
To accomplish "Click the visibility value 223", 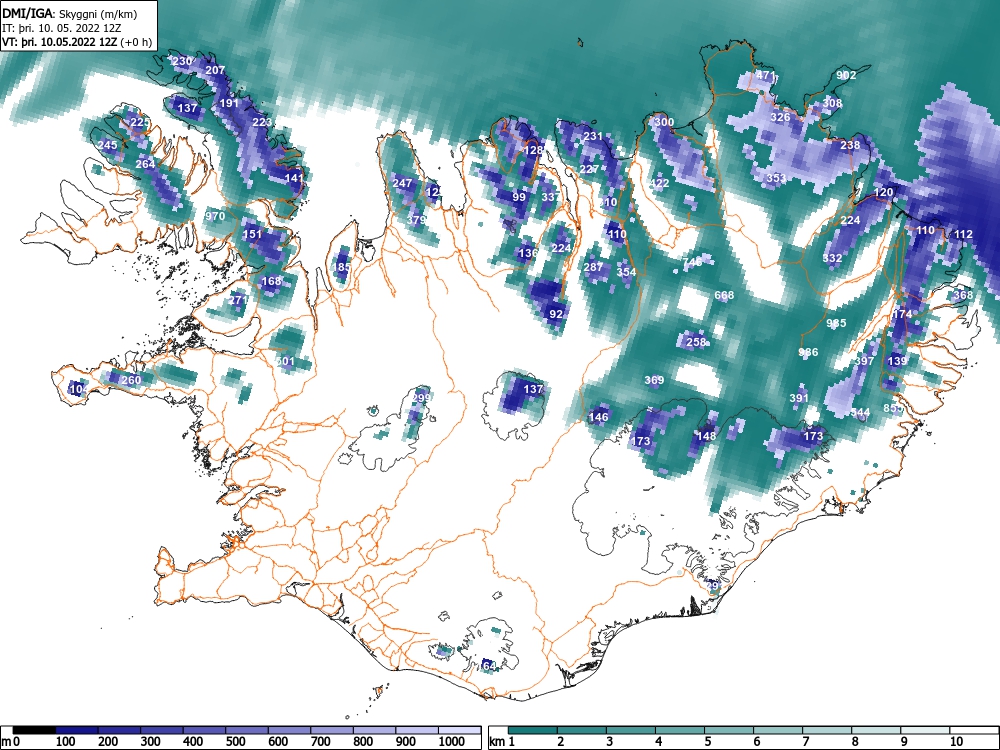I will point(262,122).
